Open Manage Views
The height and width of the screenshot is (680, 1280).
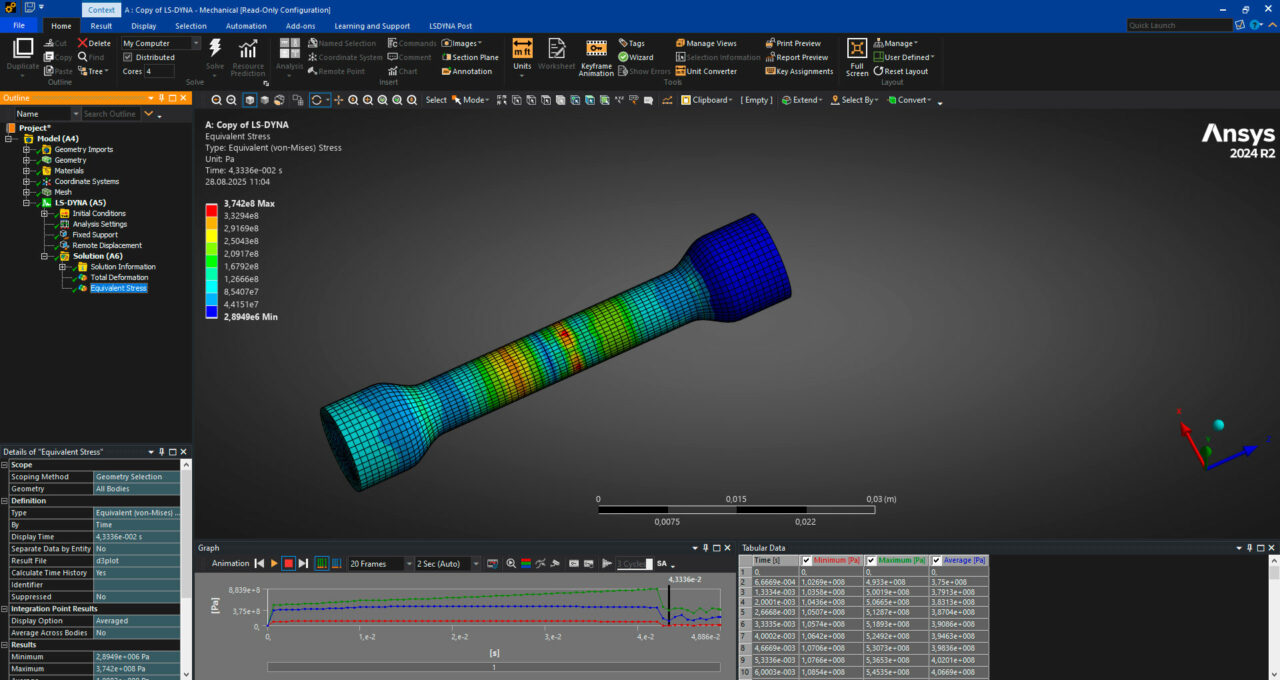(x=706, y=43)
